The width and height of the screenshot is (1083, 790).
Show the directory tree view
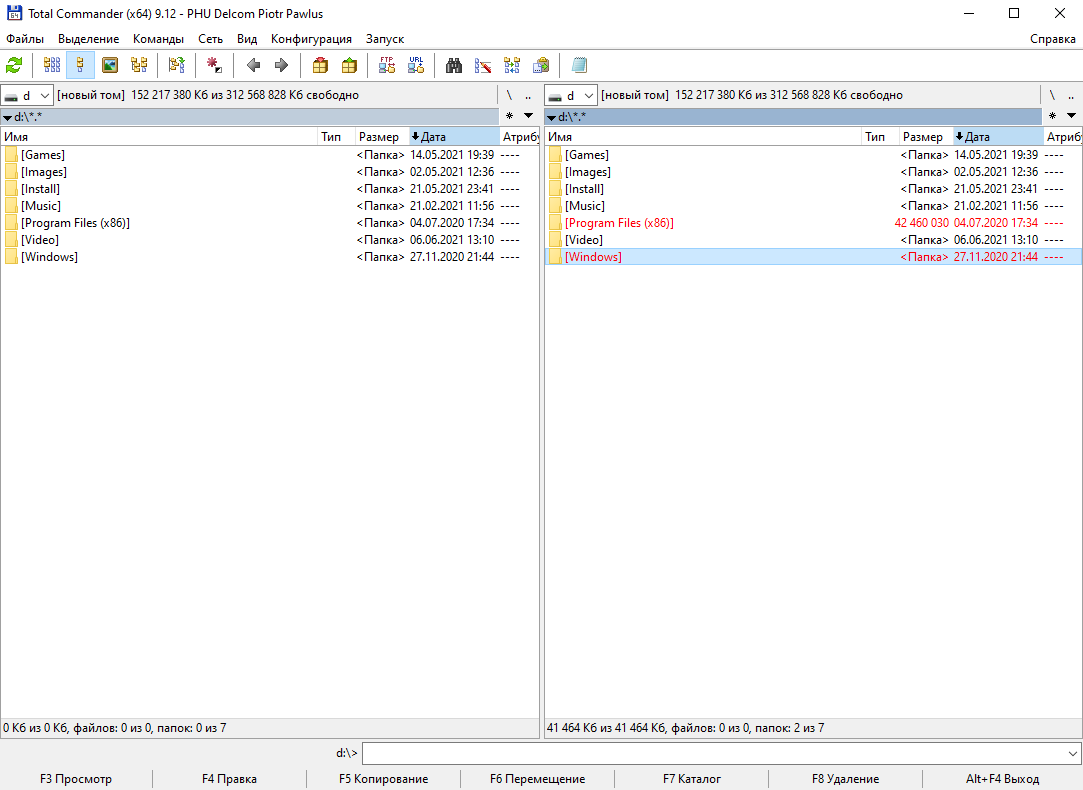(139, 66)
